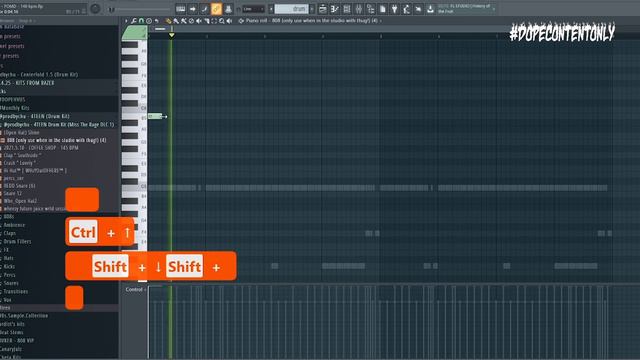Click the yellow playhead marker on timeline

click(x=171, y=35)
